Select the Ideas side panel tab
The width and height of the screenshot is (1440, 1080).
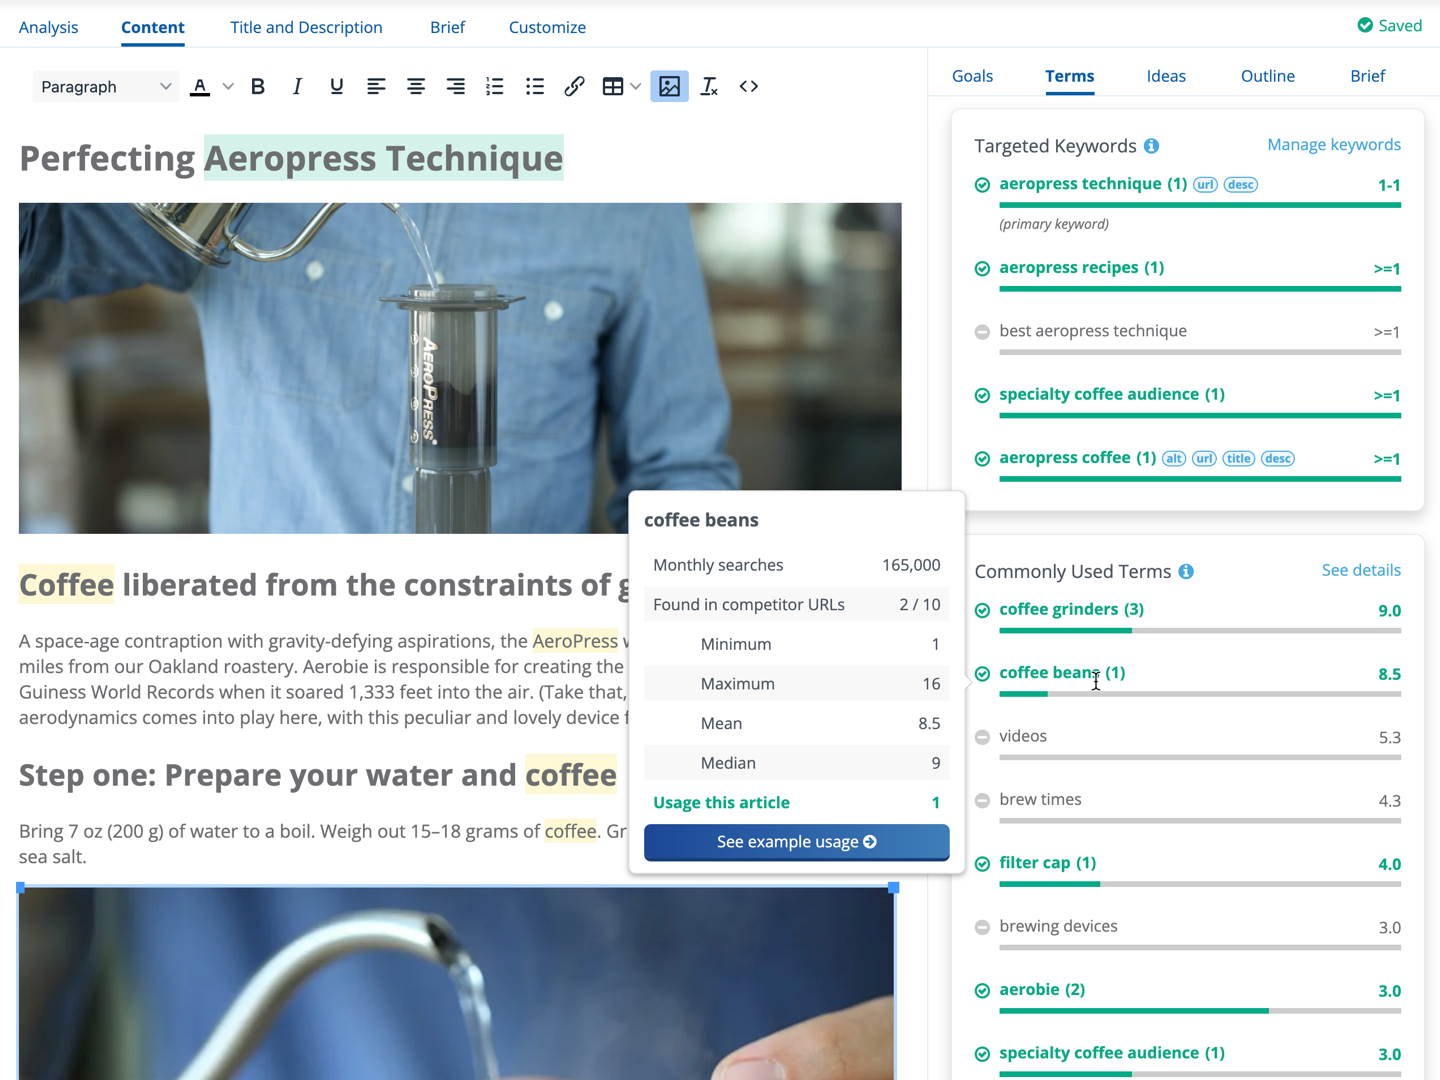click(x=1166, y=76)
